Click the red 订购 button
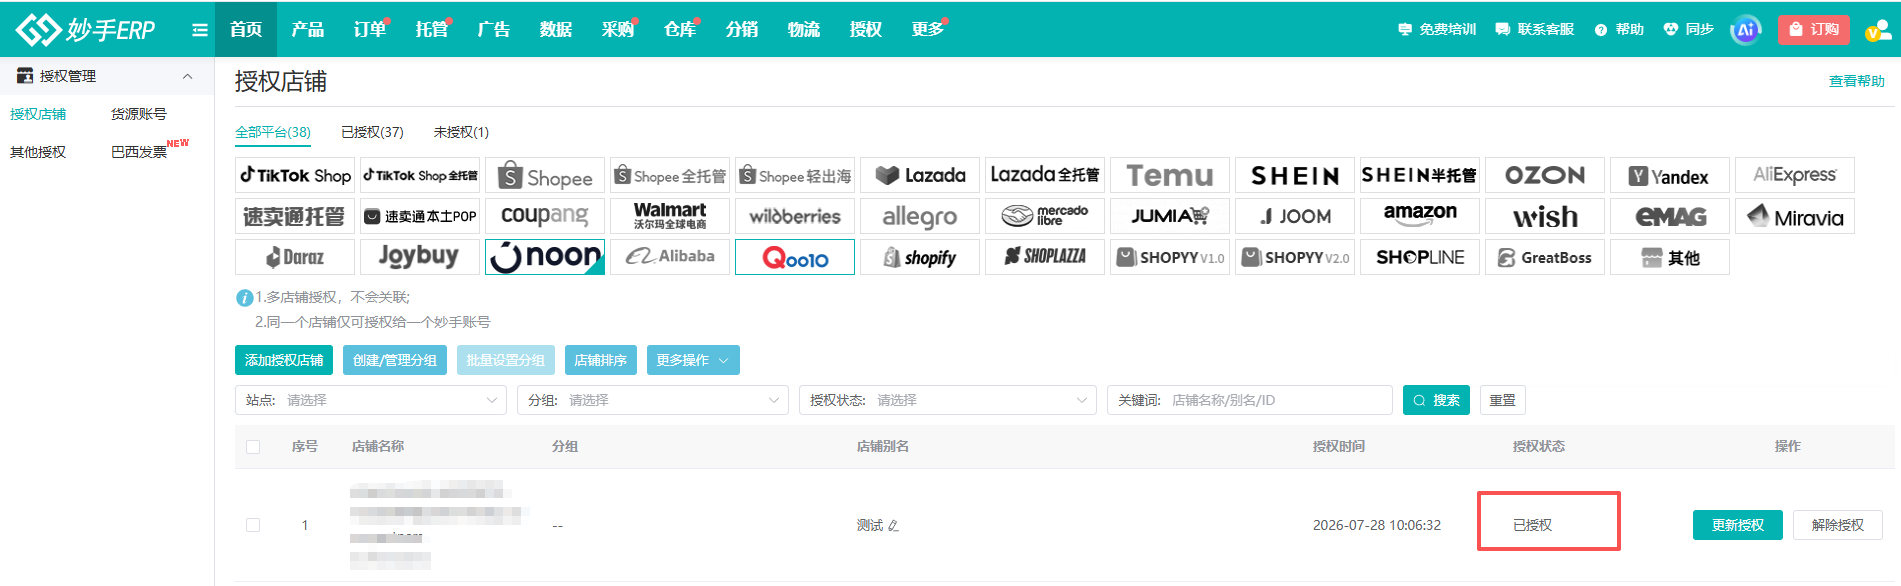 pos(1814,29)
